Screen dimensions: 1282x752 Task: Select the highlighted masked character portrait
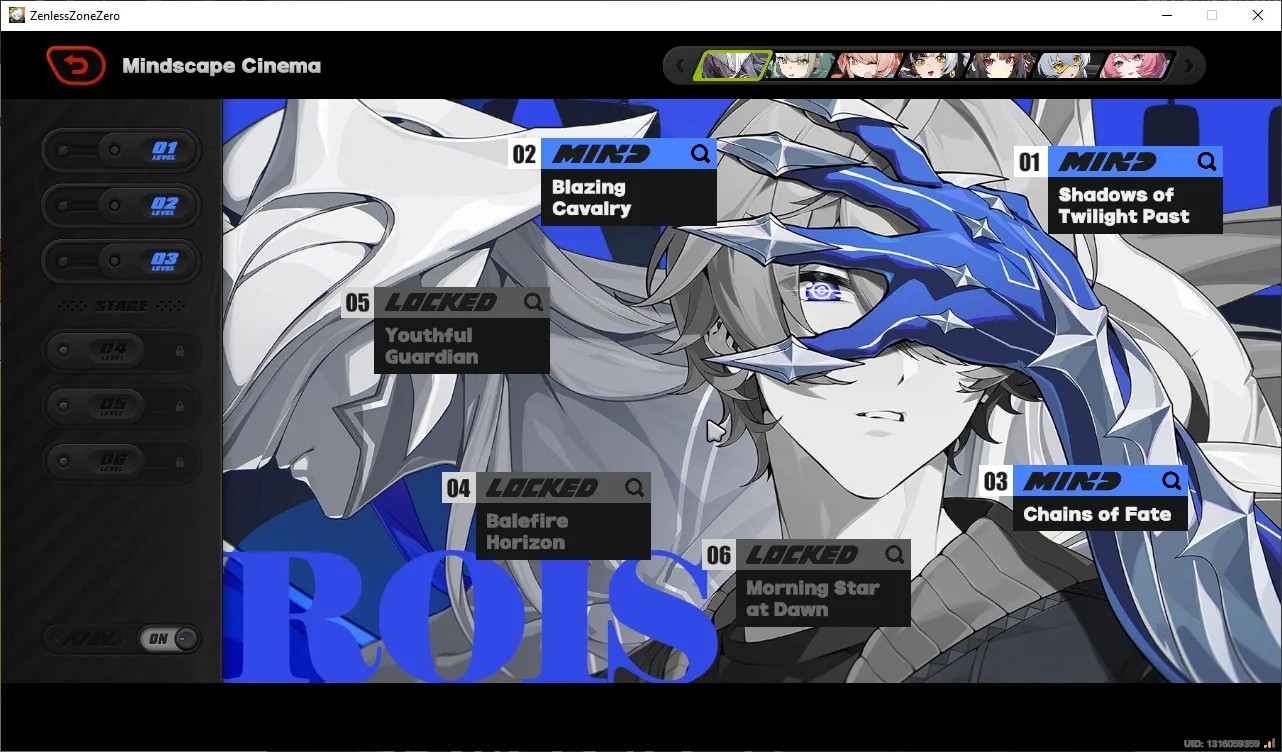[733, 66]
